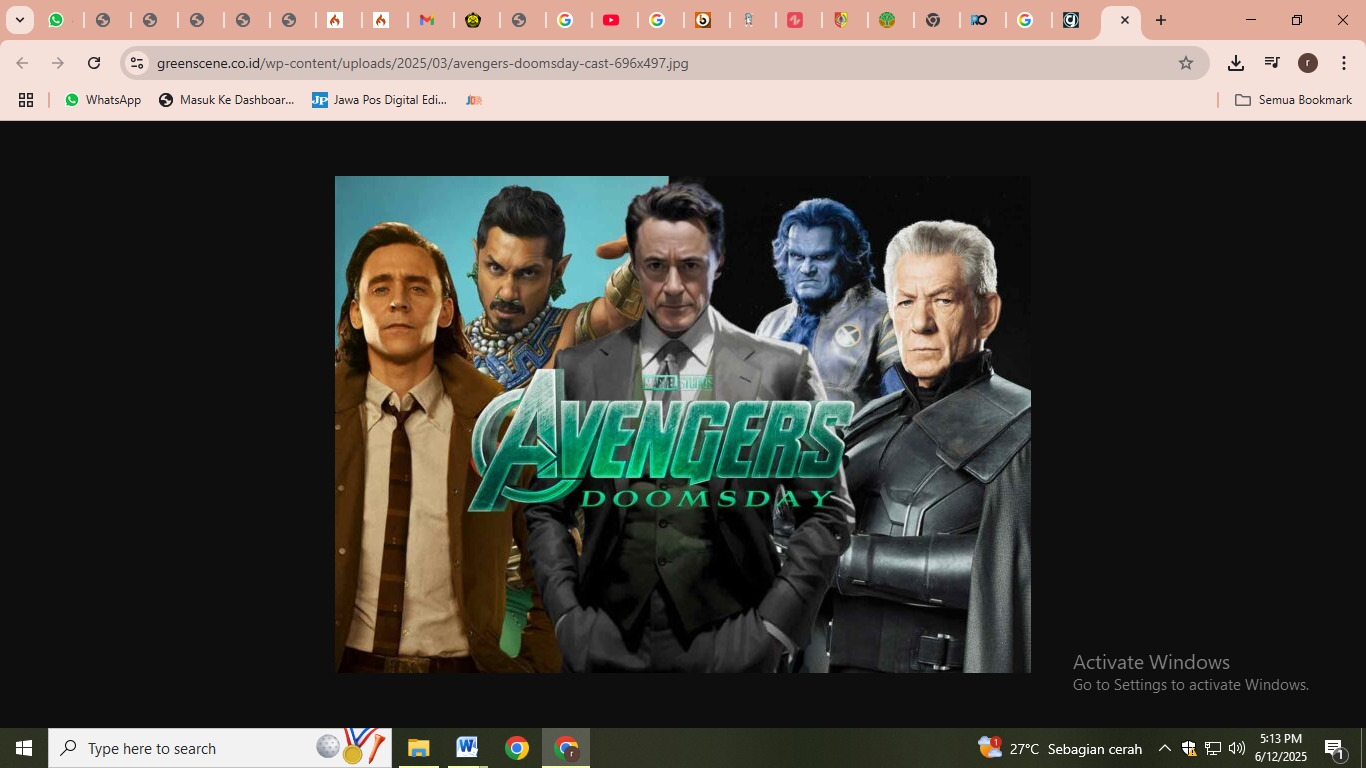The height and width of the screenshot is (768, 1366).
Task: Go back to the previous page
Action: click(x=22, y=63)
